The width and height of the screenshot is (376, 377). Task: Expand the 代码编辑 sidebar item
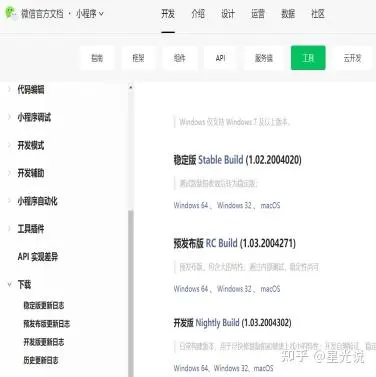[31, 89]
